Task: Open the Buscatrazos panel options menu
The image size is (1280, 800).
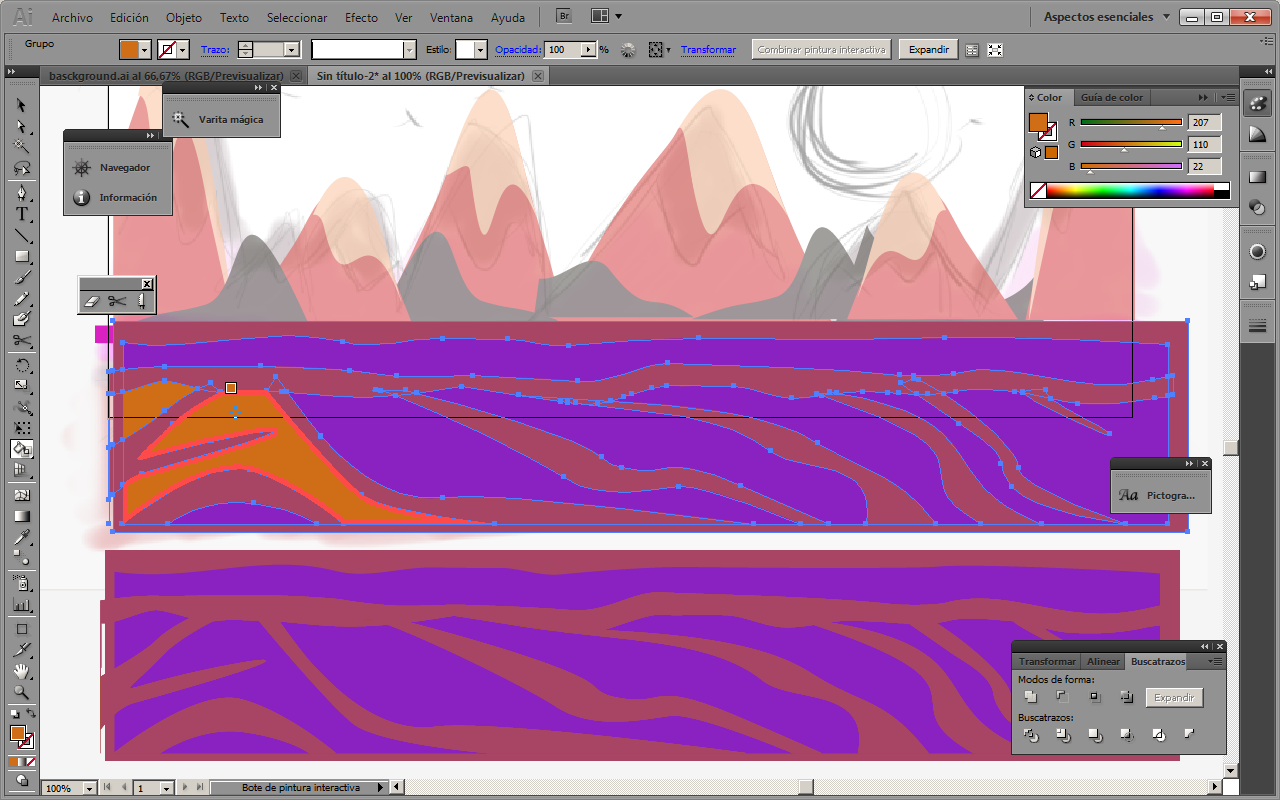Action: [x=1216, y=661]
